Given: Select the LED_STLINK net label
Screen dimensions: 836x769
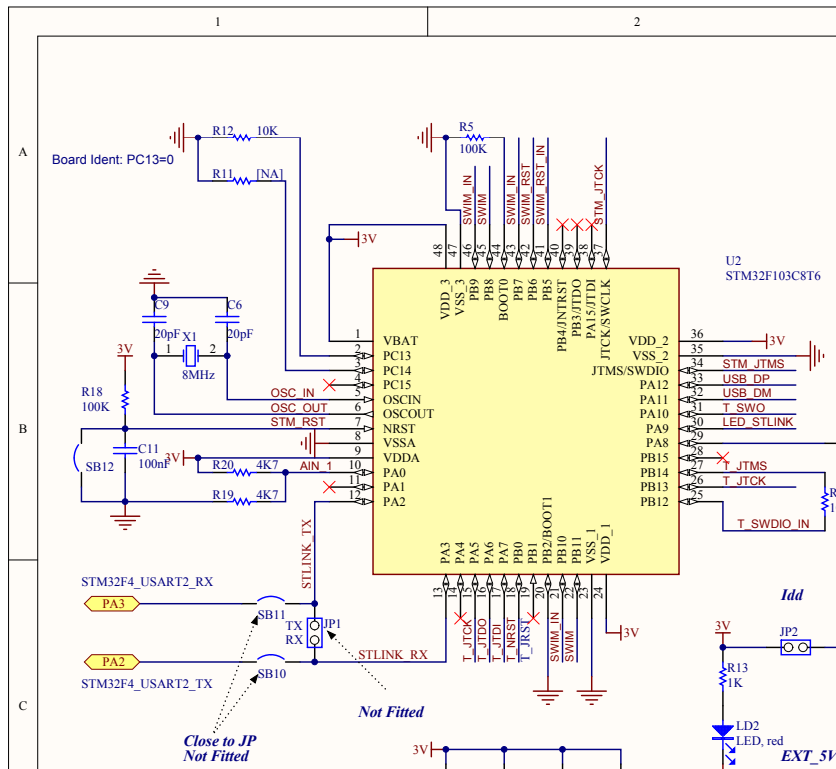Looking at the screenshot, I should (758, 422).
